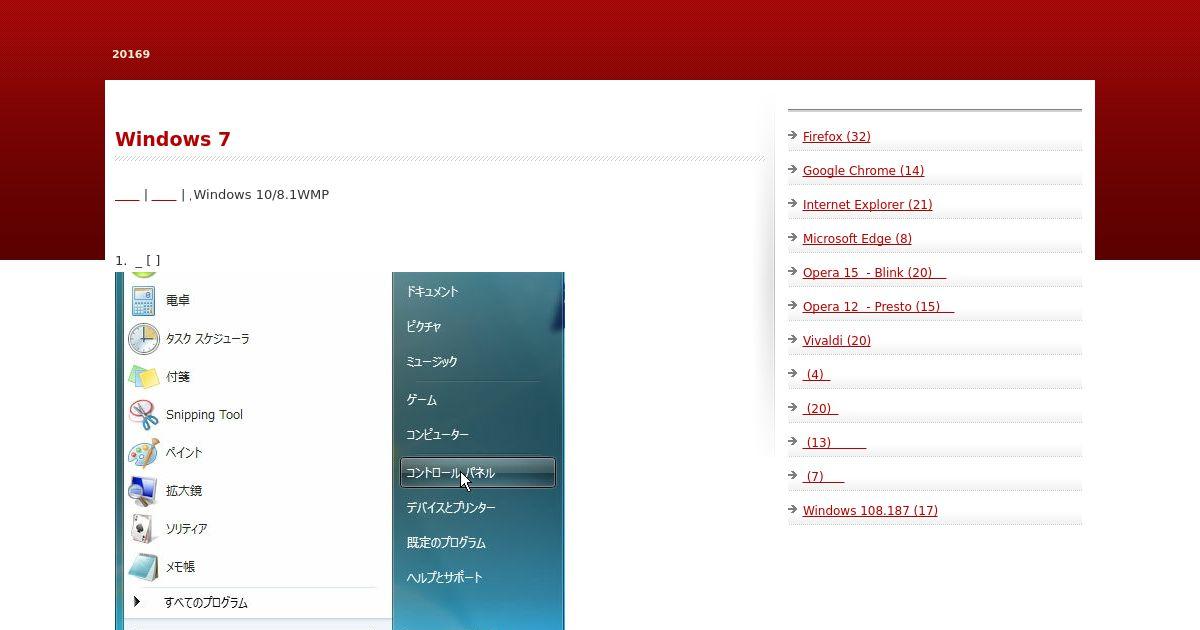
Task: Open ゲーム in Start menu
Action: coord(422,400)
